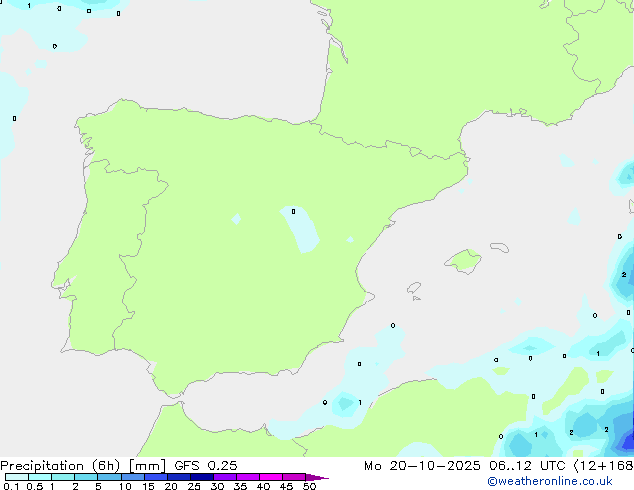Click the legend label '10'
This screenshot has width=634, height=490.
tap(125, 486)
